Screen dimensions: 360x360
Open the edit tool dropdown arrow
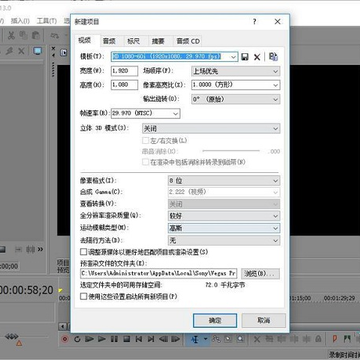pos(205,339)
